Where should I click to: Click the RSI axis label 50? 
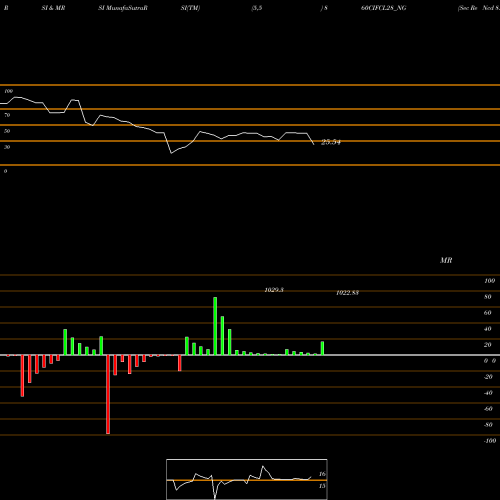coord(7,131)
